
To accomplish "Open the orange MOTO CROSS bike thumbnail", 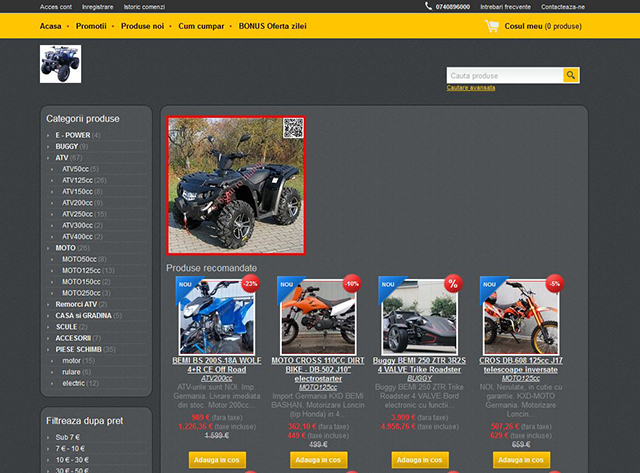I will (x=318, y=320).
